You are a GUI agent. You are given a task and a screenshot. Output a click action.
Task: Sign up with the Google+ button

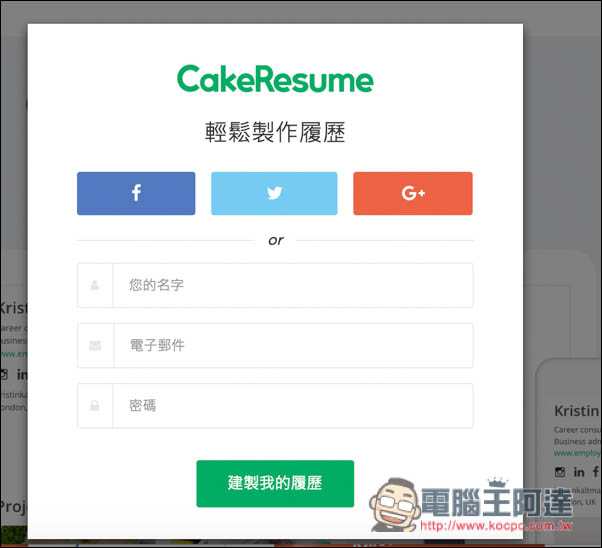click(412, 193)
